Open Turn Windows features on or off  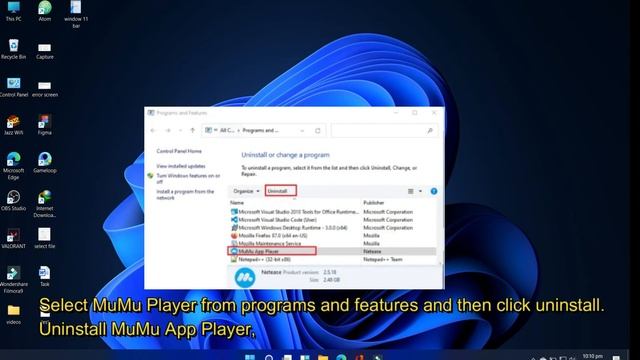tap(188, 179)
